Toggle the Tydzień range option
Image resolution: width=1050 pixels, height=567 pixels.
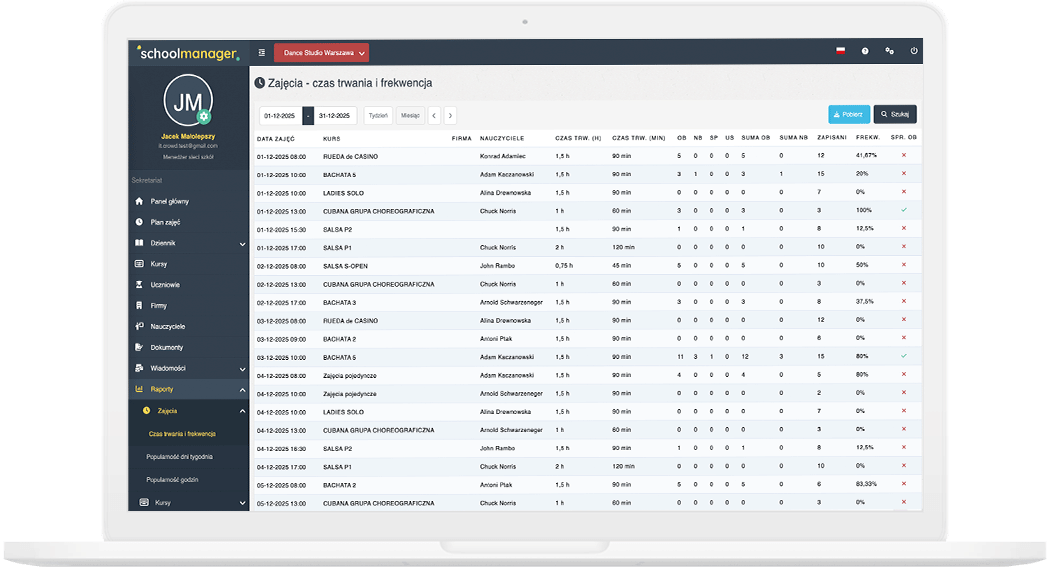(x=378, y=115)
